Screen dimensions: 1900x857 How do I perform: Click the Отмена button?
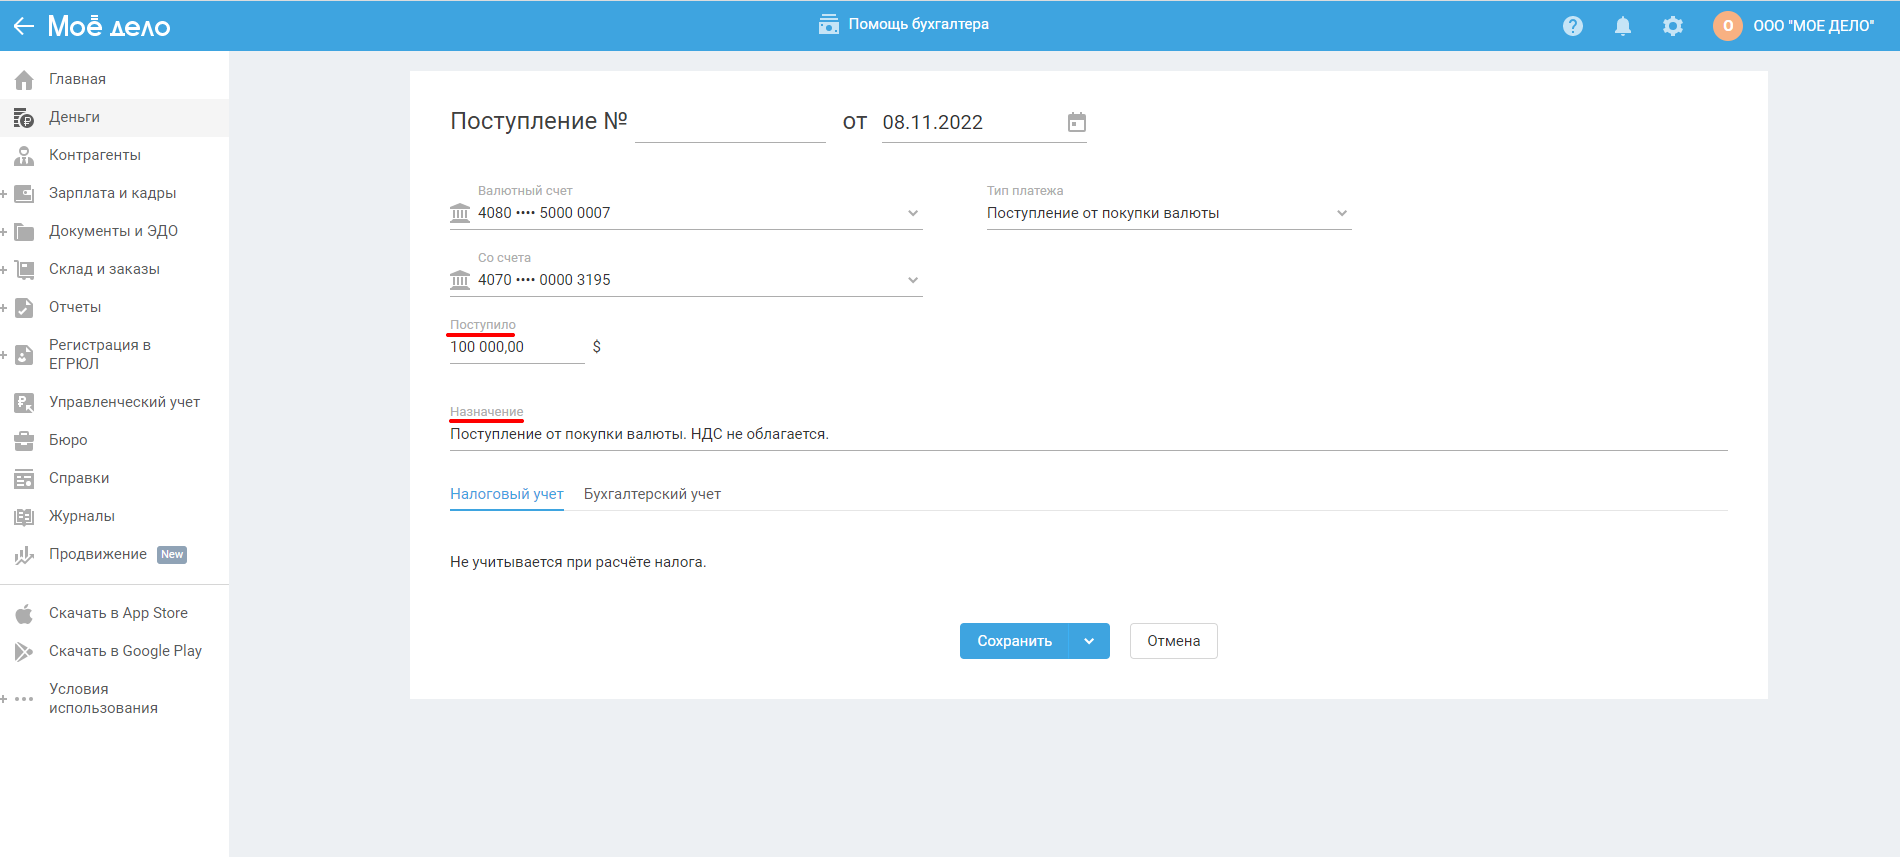[1173, 641]
